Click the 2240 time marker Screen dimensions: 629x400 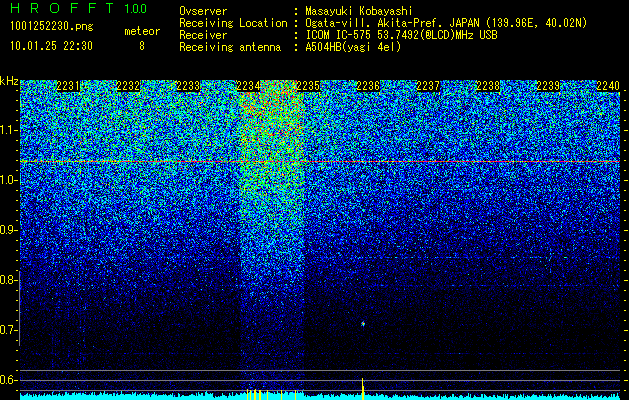click(608, 86)
